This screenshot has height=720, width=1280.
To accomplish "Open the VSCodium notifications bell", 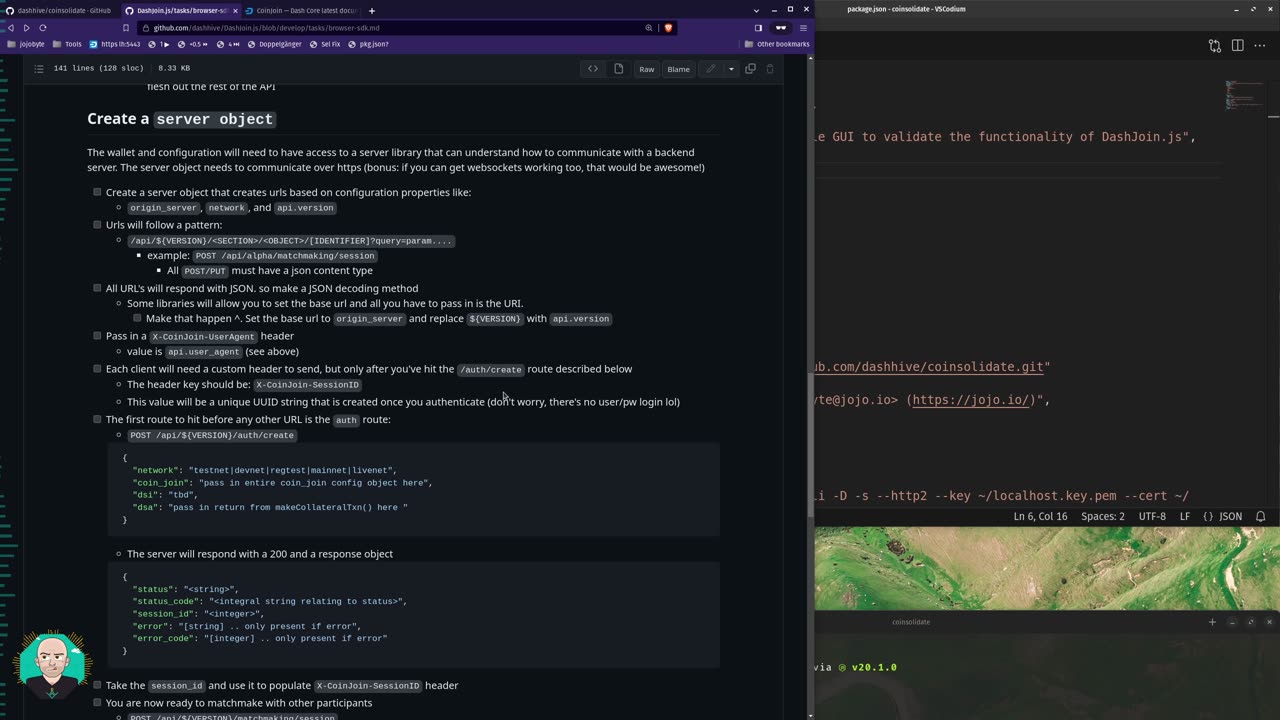I will click(1261, 516).
